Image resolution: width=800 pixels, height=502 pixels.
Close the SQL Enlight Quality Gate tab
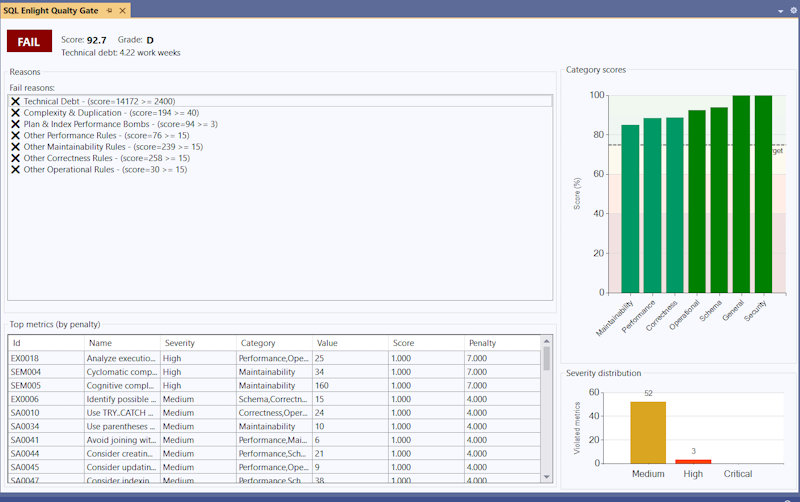tap(122, 10)
